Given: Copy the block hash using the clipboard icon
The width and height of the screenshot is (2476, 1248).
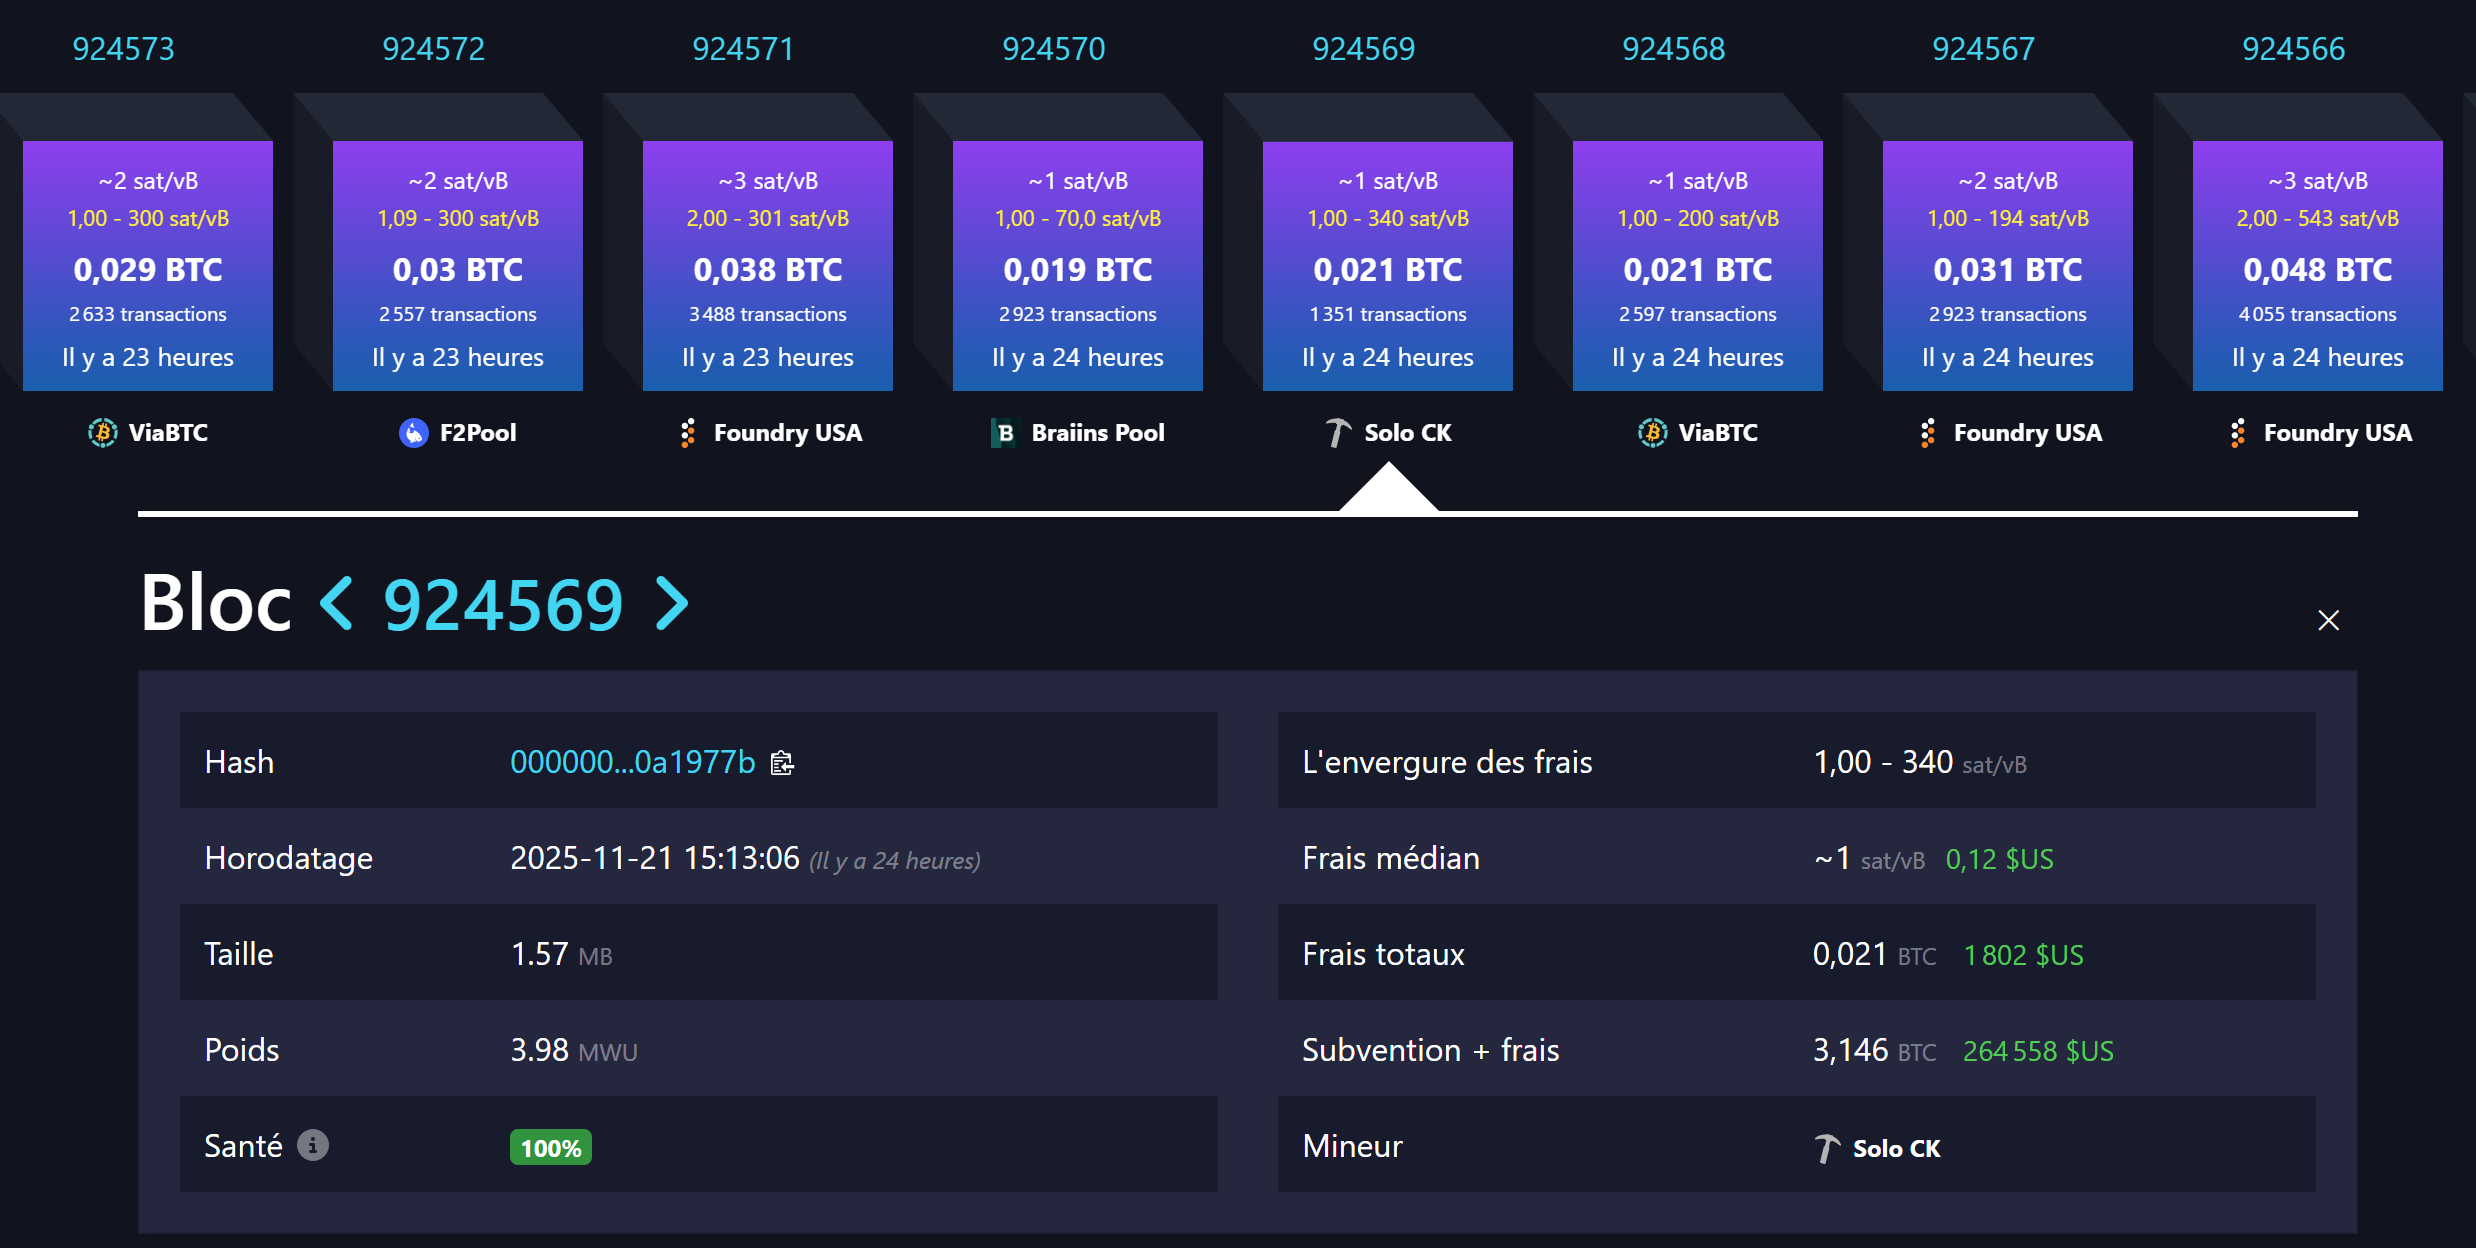Looking at the screenshot, I should click(x=781, y=762).
